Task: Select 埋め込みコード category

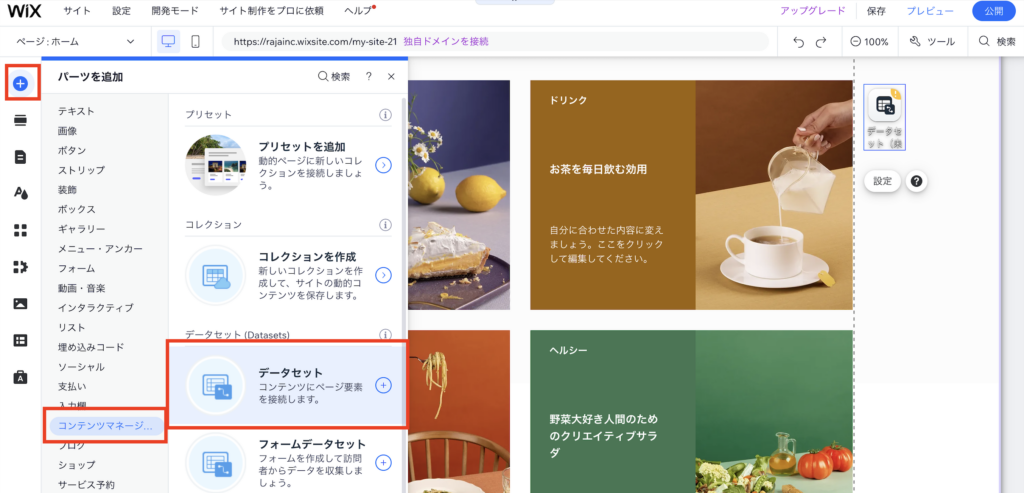Action: (x=91, y=347)
